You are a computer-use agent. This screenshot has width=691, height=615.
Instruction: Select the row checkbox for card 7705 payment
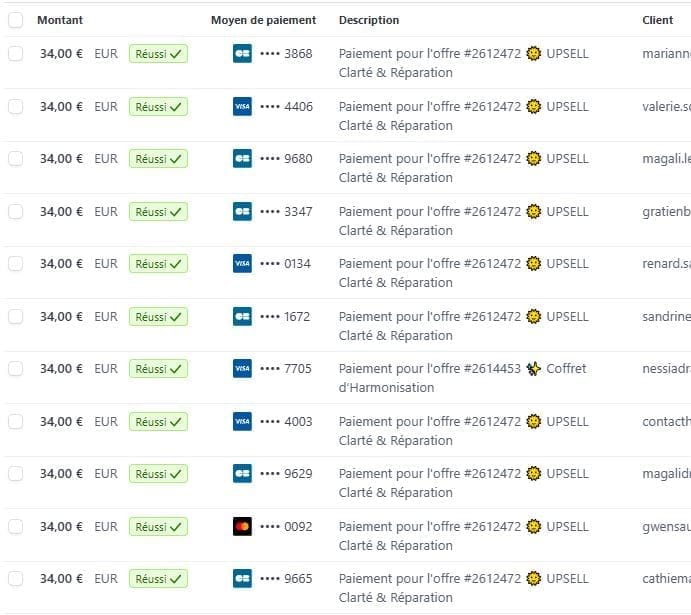click(x=15, y=369)
